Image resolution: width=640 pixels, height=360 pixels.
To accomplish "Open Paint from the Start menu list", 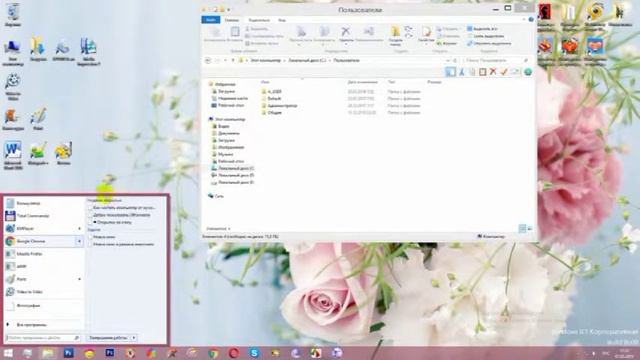I will pyautogui.click(x=41, y=279).
